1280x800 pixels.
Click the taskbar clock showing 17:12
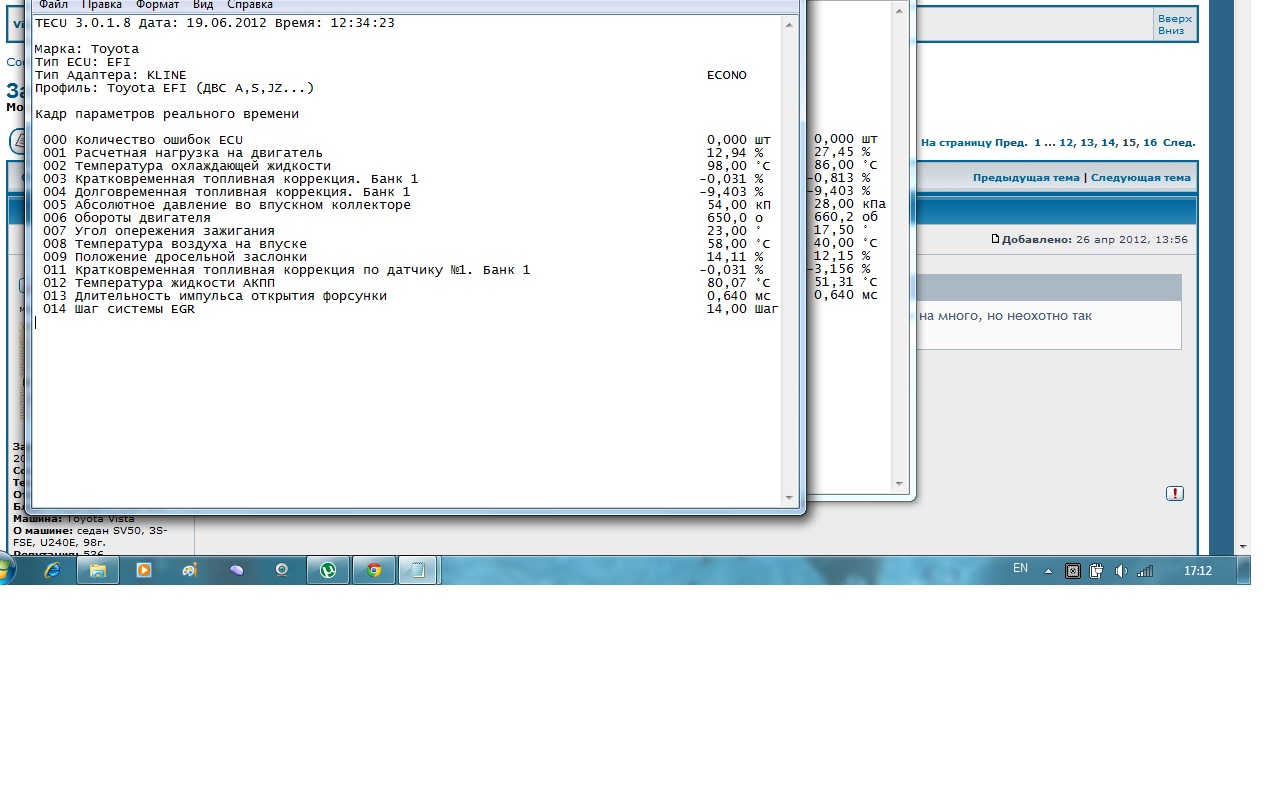1197,571
